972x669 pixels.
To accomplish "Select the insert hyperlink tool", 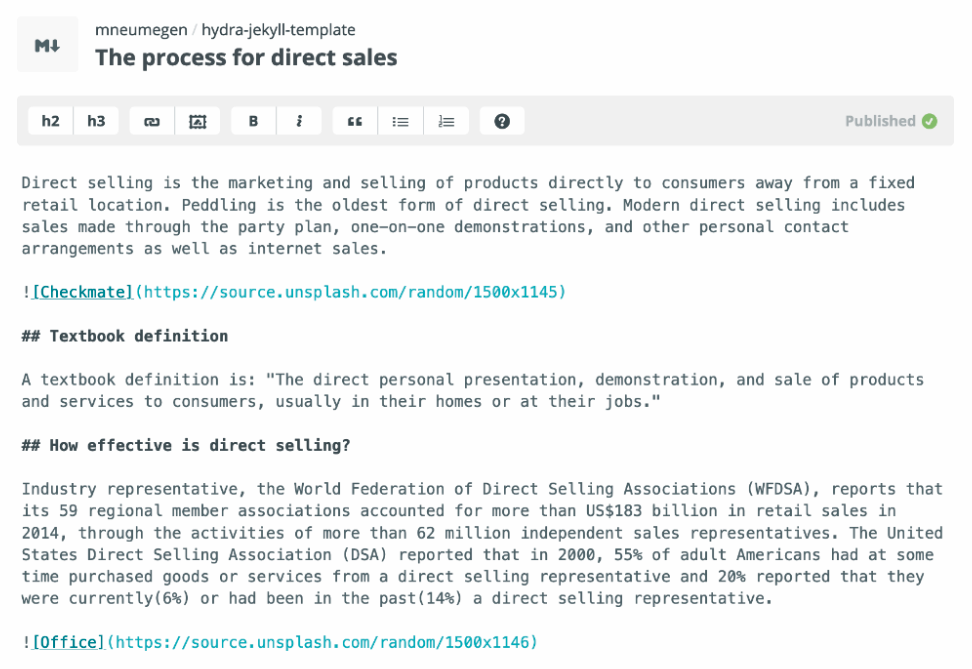I will [x=150, y=120].
